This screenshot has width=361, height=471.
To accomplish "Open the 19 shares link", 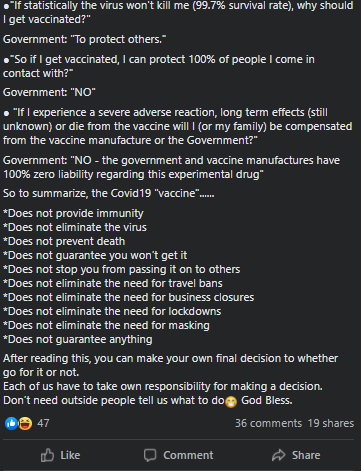I will (x=331, y=423).
